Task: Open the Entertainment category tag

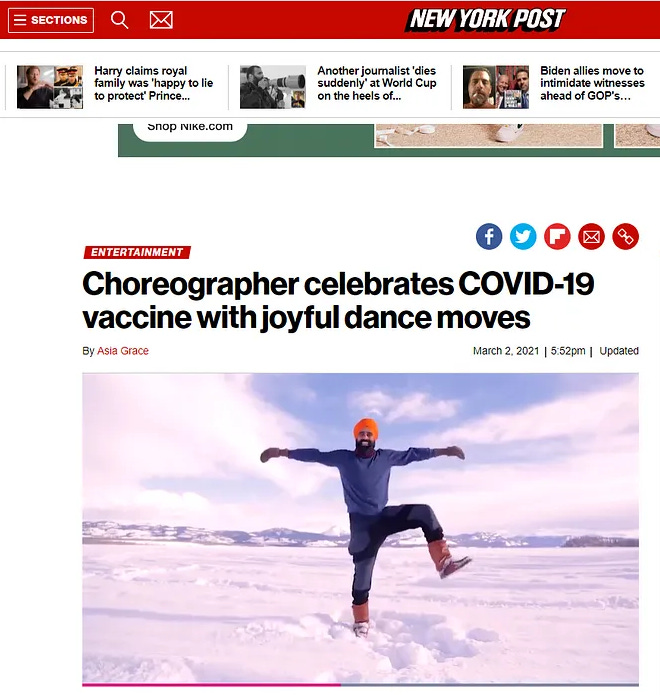Action: [x=137, y=252]
